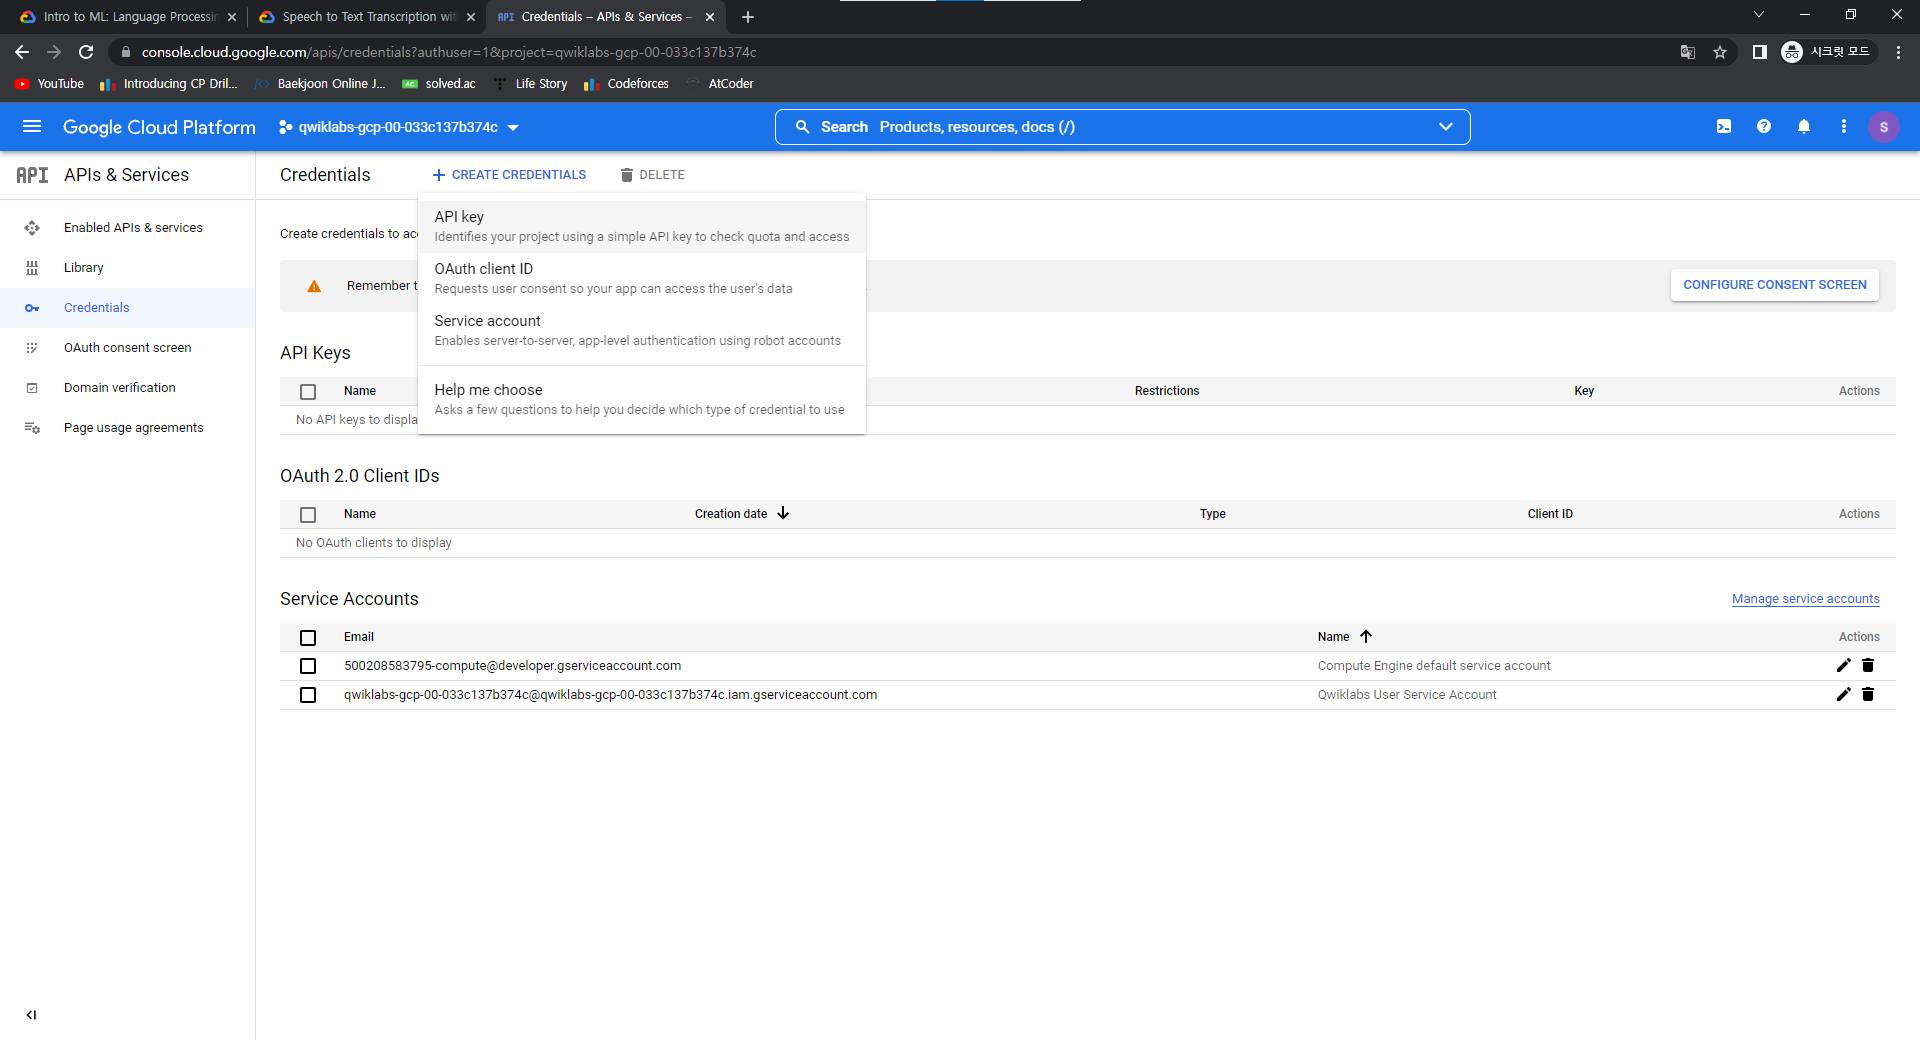Go back using the browser back arrow

[x=22, y=52]
